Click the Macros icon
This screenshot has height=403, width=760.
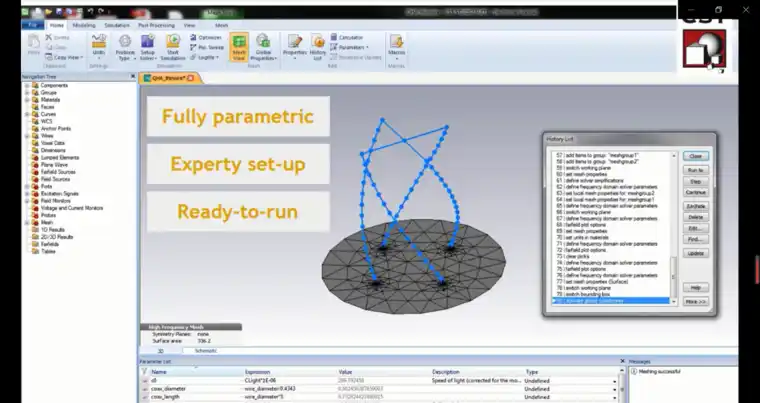(x=396, y=46)
